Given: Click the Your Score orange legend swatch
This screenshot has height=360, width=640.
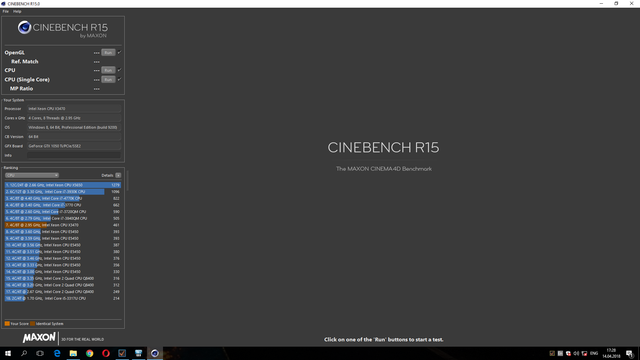Looking at the screenshot, I should point(7,324).
